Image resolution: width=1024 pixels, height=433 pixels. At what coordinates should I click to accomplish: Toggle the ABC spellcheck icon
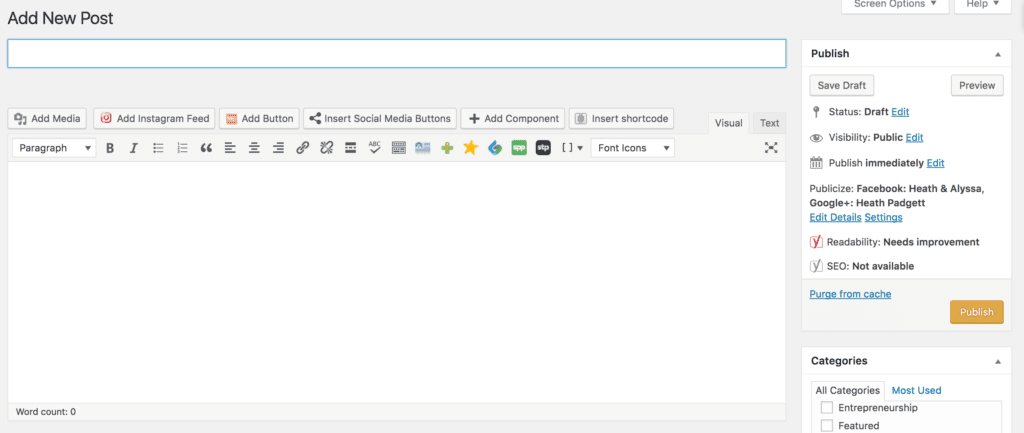point(374,148)
